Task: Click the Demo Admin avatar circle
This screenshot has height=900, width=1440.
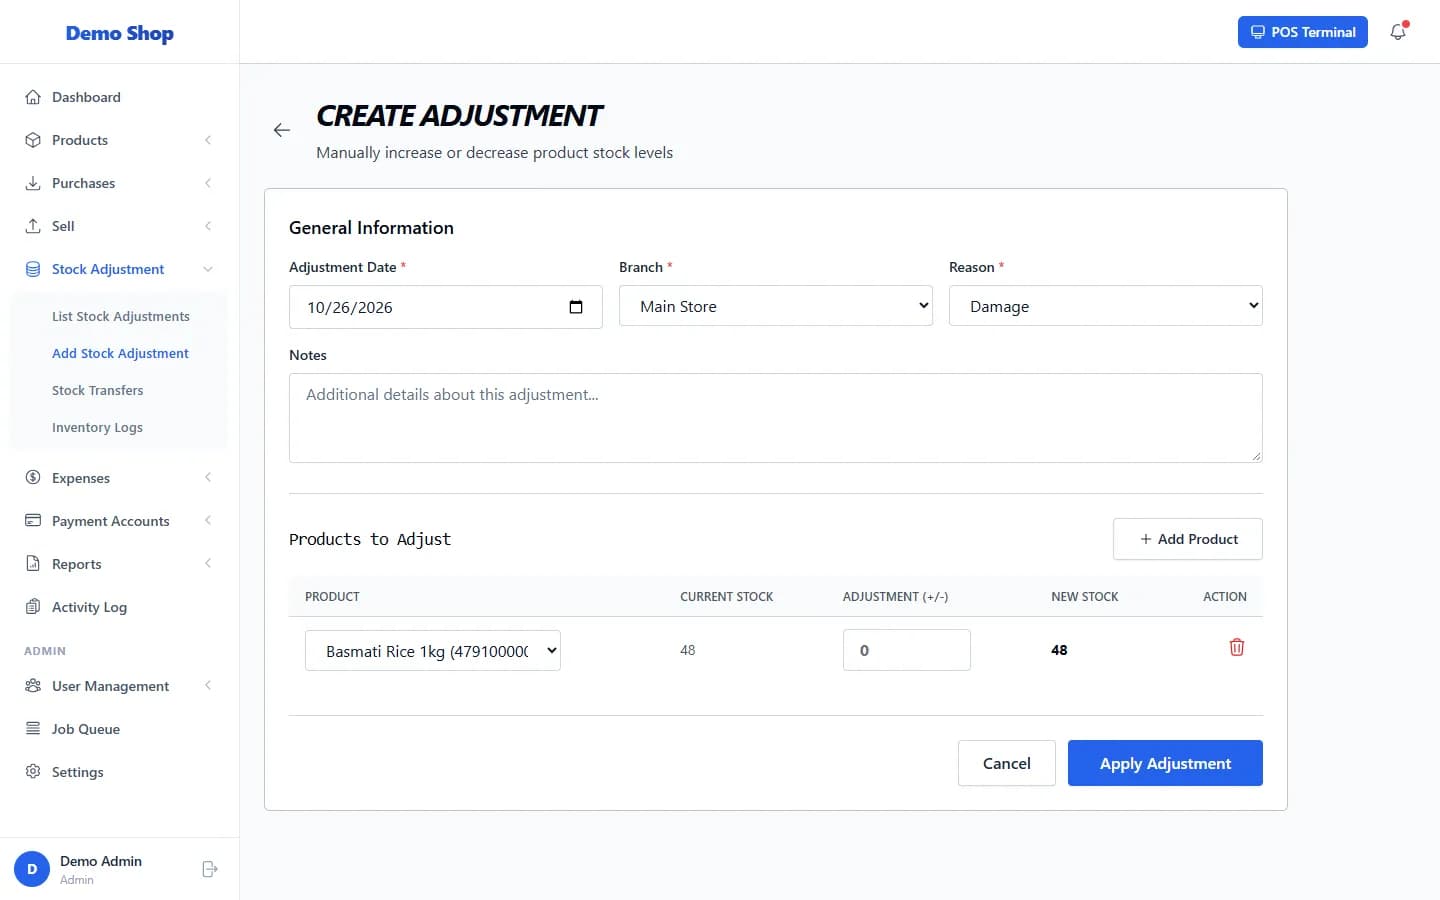Action: tap(32, 869)
